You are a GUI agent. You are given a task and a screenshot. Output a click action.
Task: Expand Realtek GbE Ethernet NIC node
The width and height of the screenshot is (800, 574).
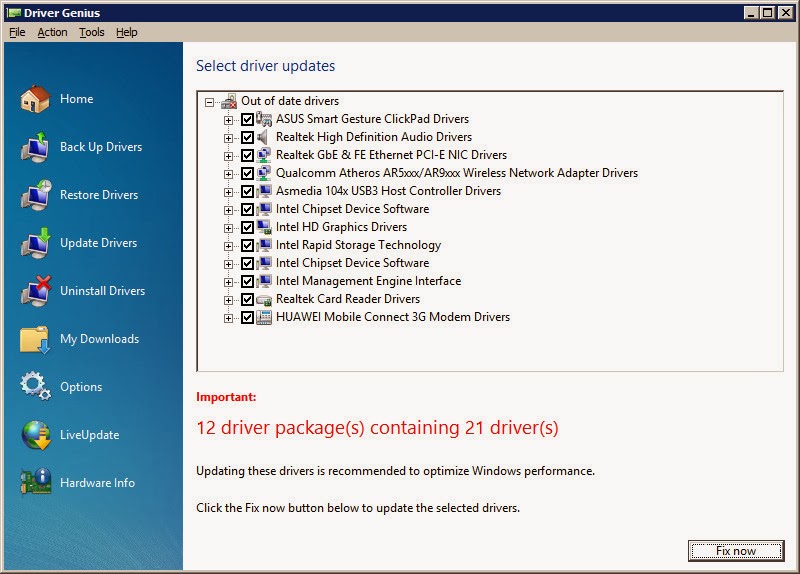228,156
